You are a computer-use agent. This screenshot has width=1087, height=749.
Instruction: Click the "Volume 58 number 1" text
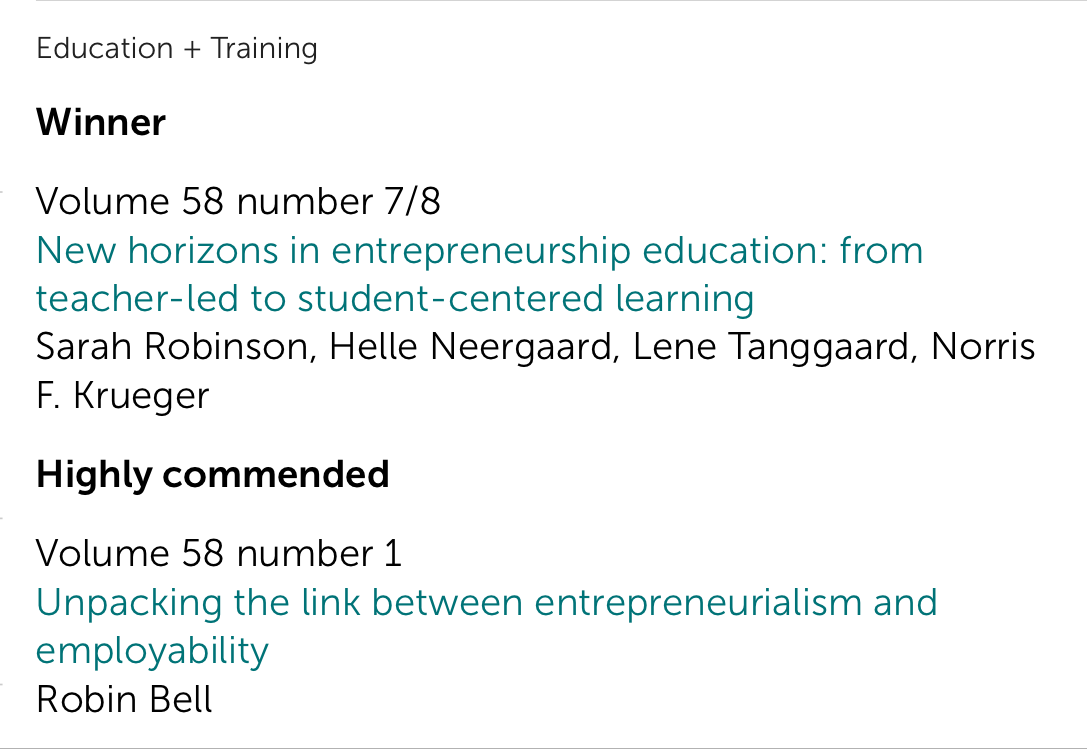(219, 553)
